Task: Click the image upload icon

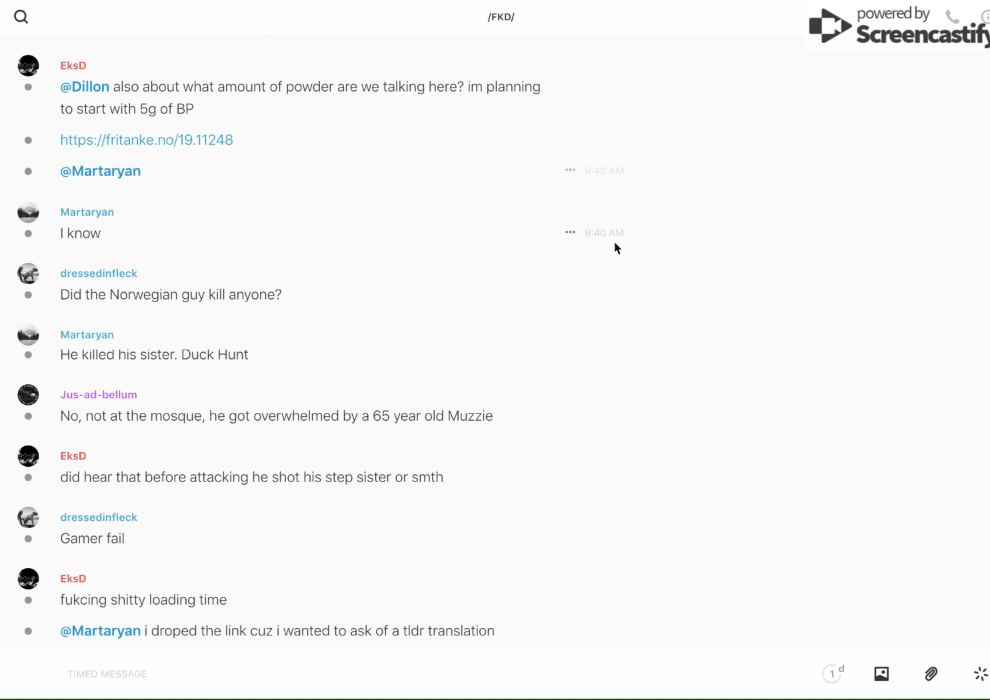Action: pyautogui.click(x=881, y=674)
